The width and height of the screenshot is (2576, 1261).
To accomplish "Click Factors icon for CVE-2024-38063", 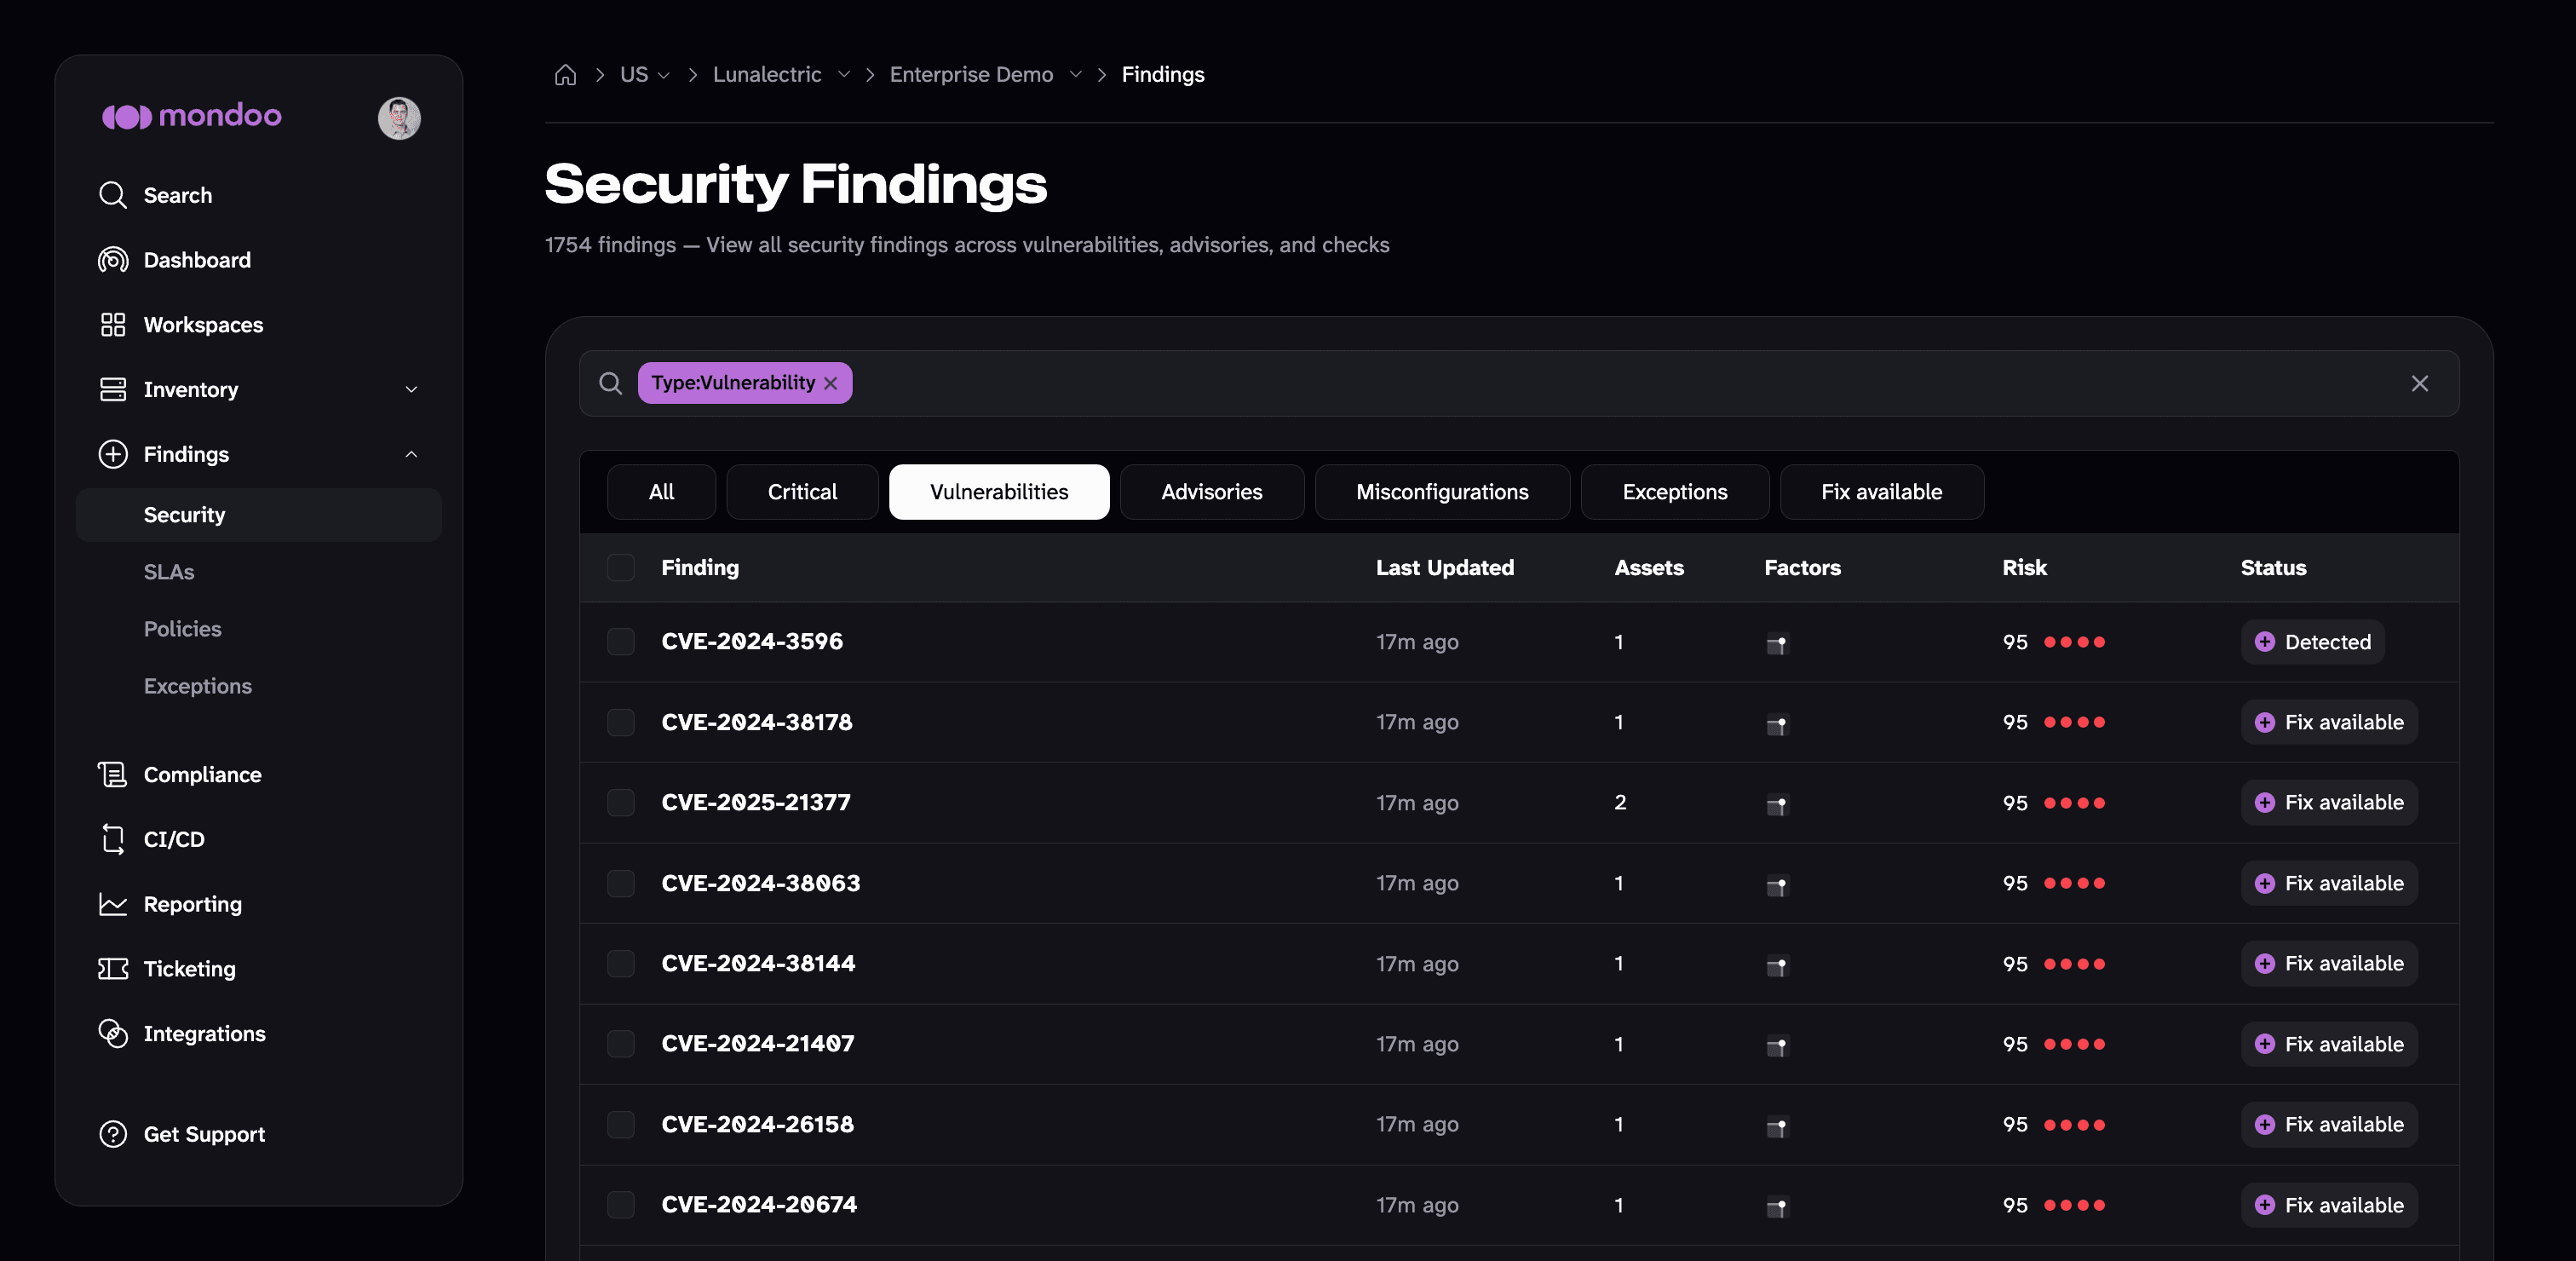I will [1777, 885].
